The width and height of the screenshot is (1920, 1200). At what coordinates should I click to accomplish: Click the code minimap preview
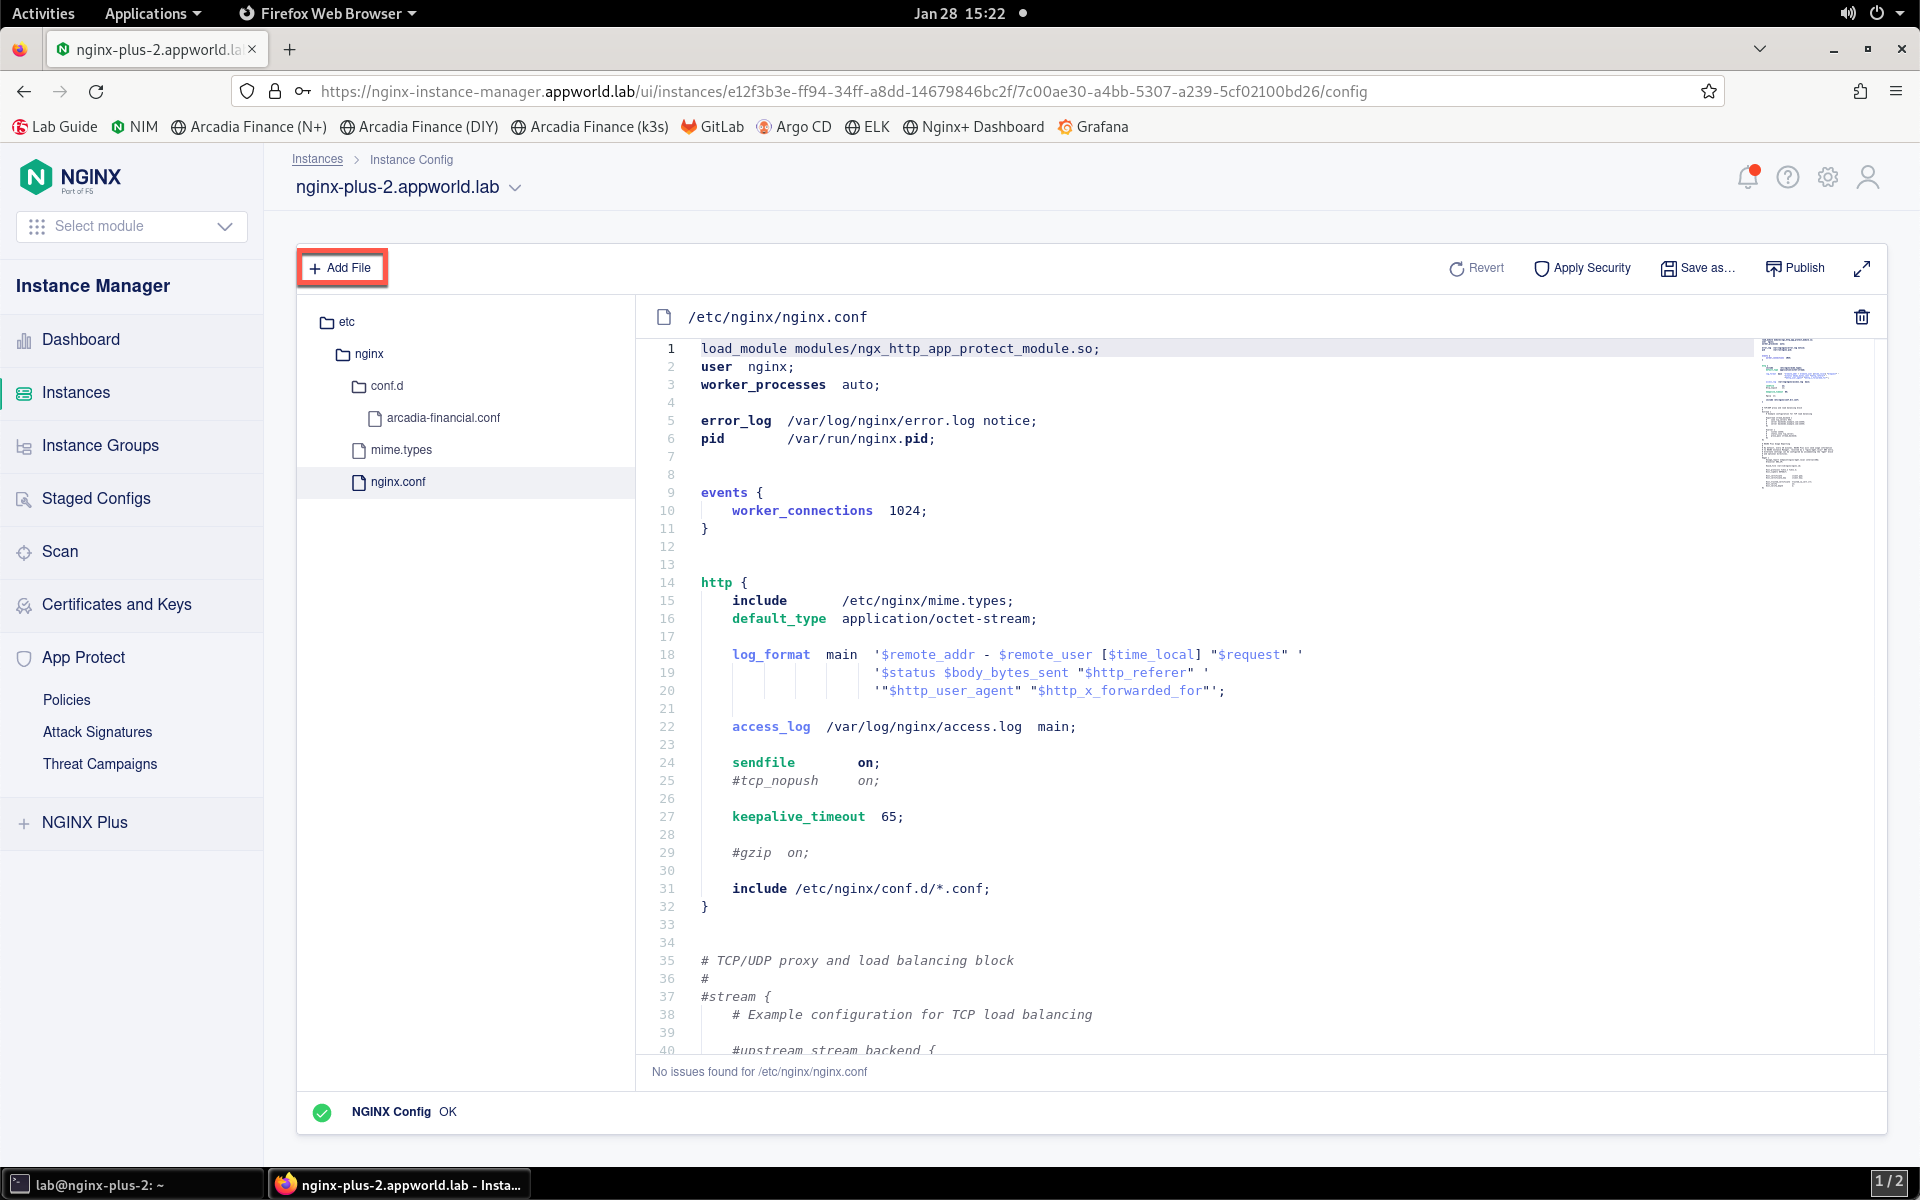pyautogui.click(x=1800, y=413)
